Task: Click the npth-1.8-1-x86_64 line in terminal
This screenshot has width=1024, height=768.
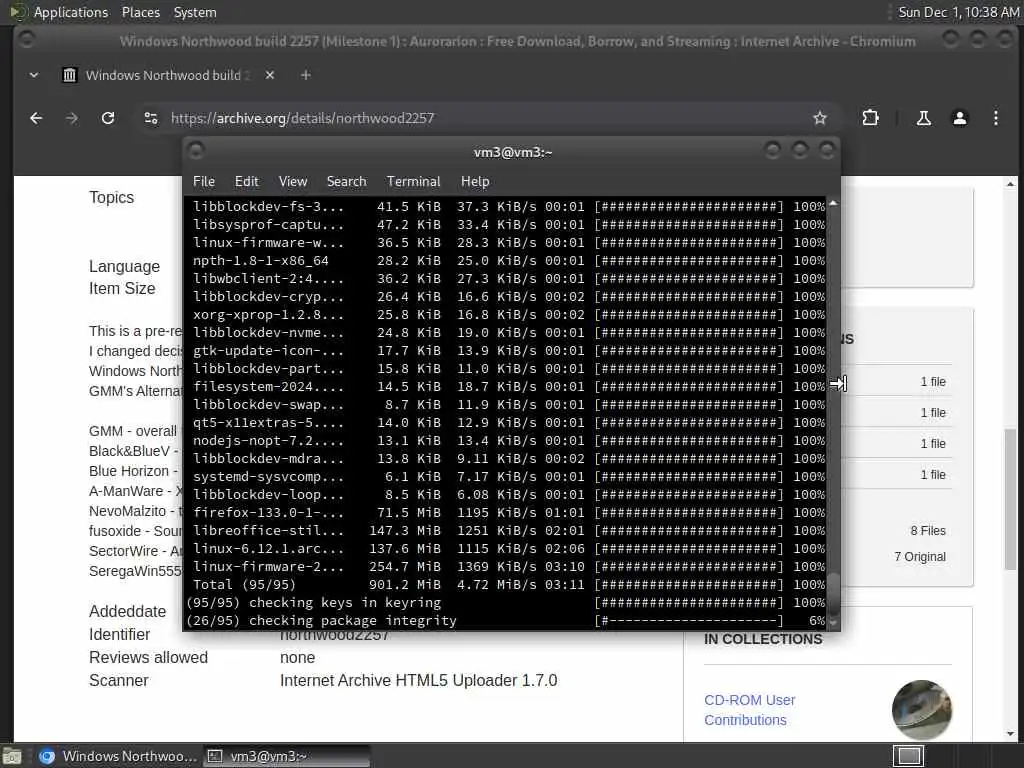Action: pos(509,261)
